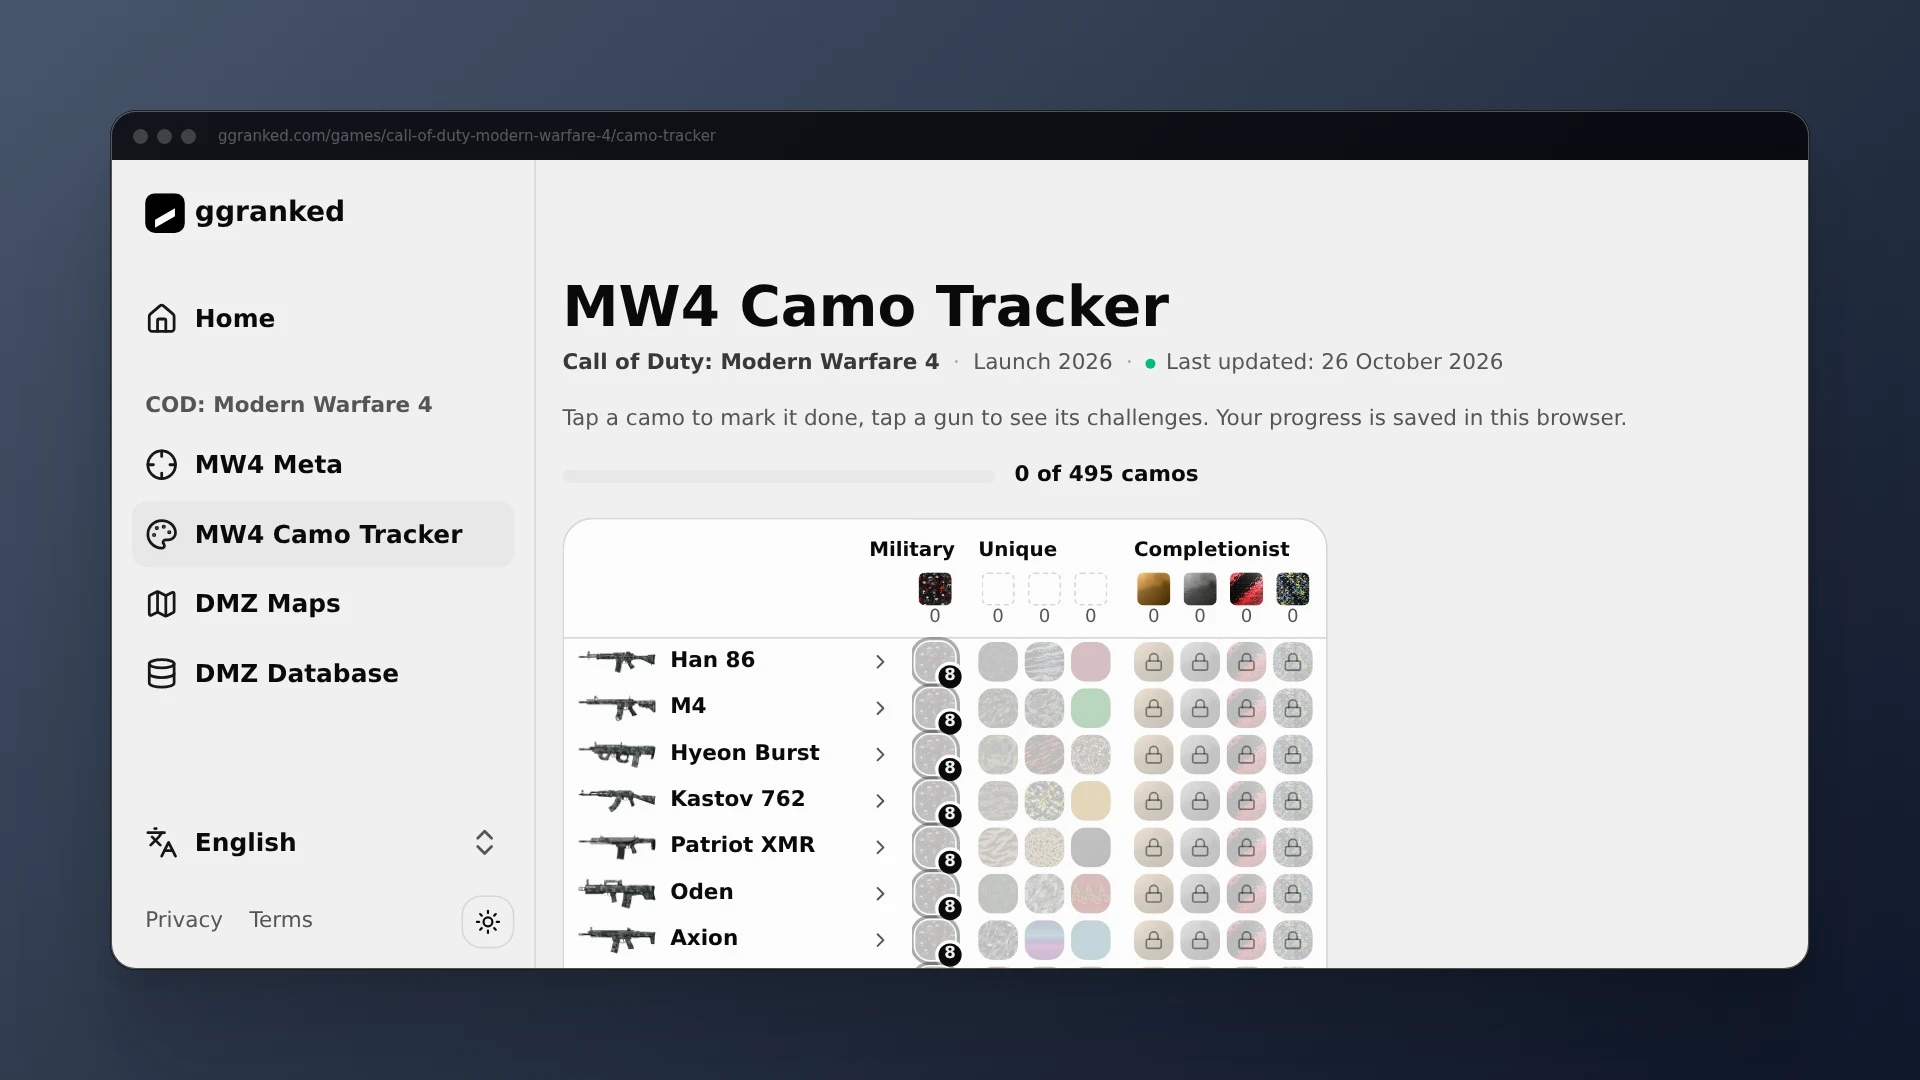This screenshot has height=1080, width=1920.
Task: Toggle Kastov 762 military camo
Action: pyautogui.click(x=935, y=801)
